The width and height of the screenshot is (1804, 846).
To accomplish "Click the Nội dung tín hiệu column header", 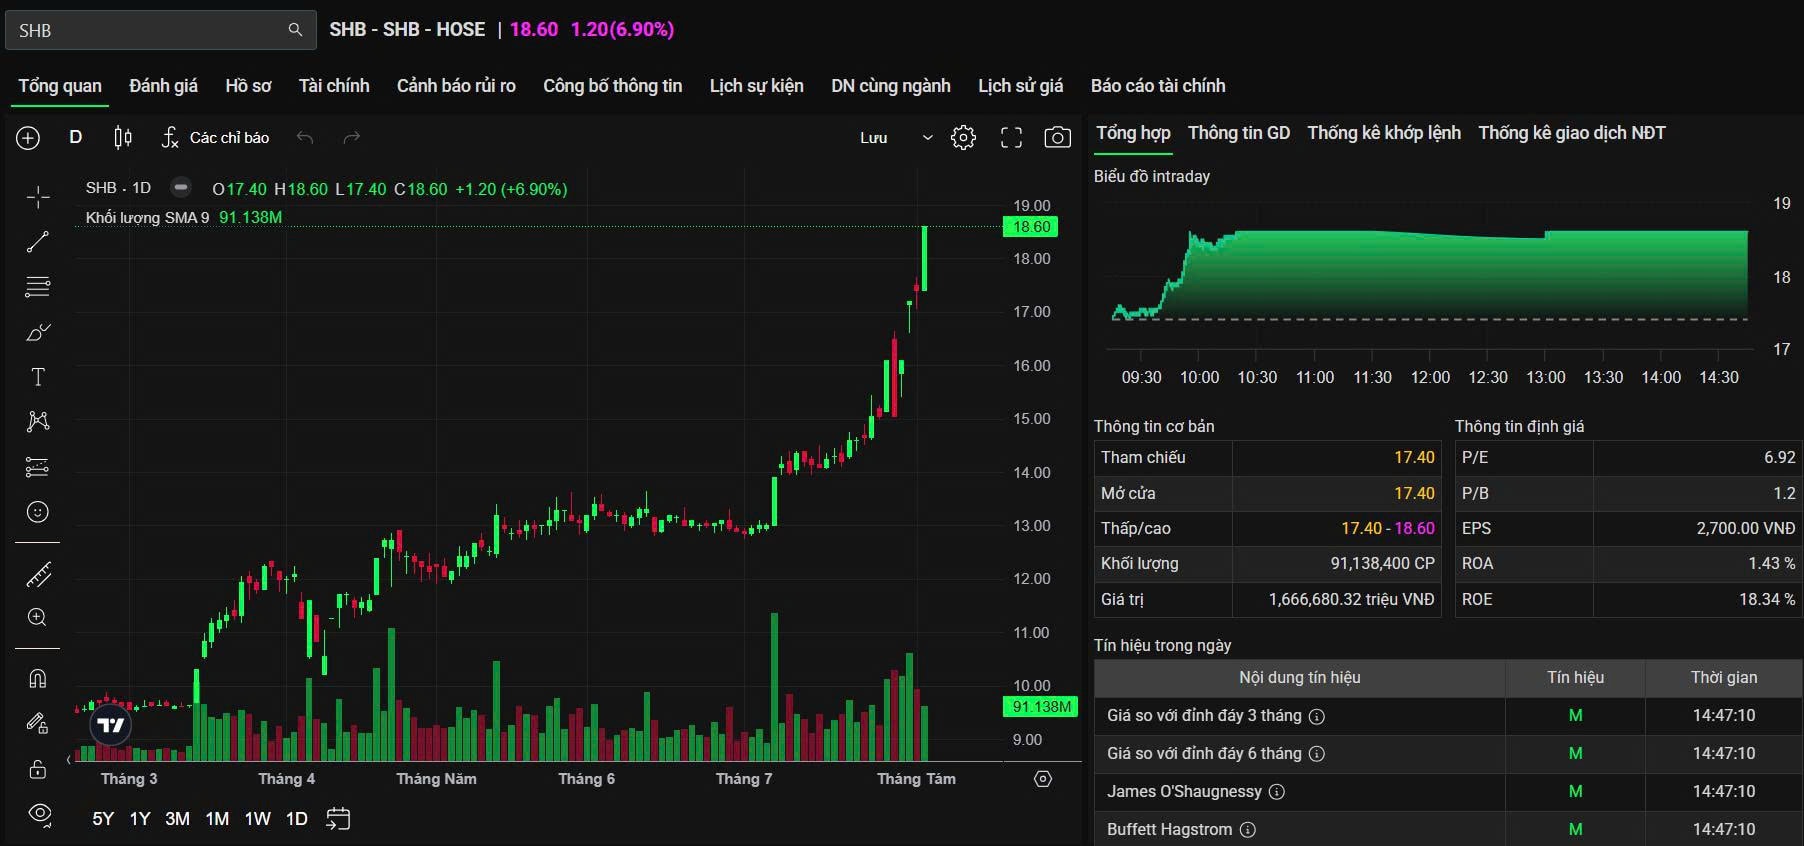I will [x=1300, y=678].
